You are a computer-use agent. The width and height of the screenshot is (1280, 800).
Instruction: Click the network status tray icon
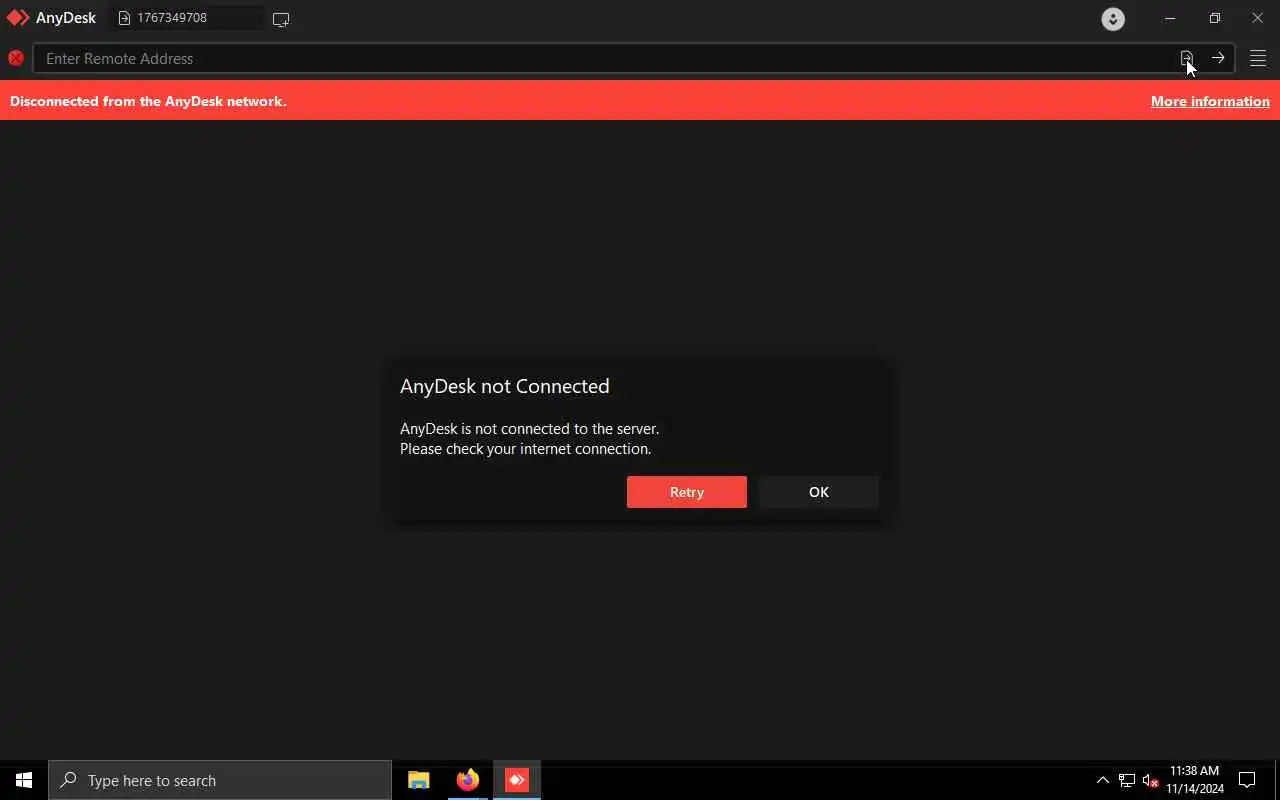[x=1127, y=780]
